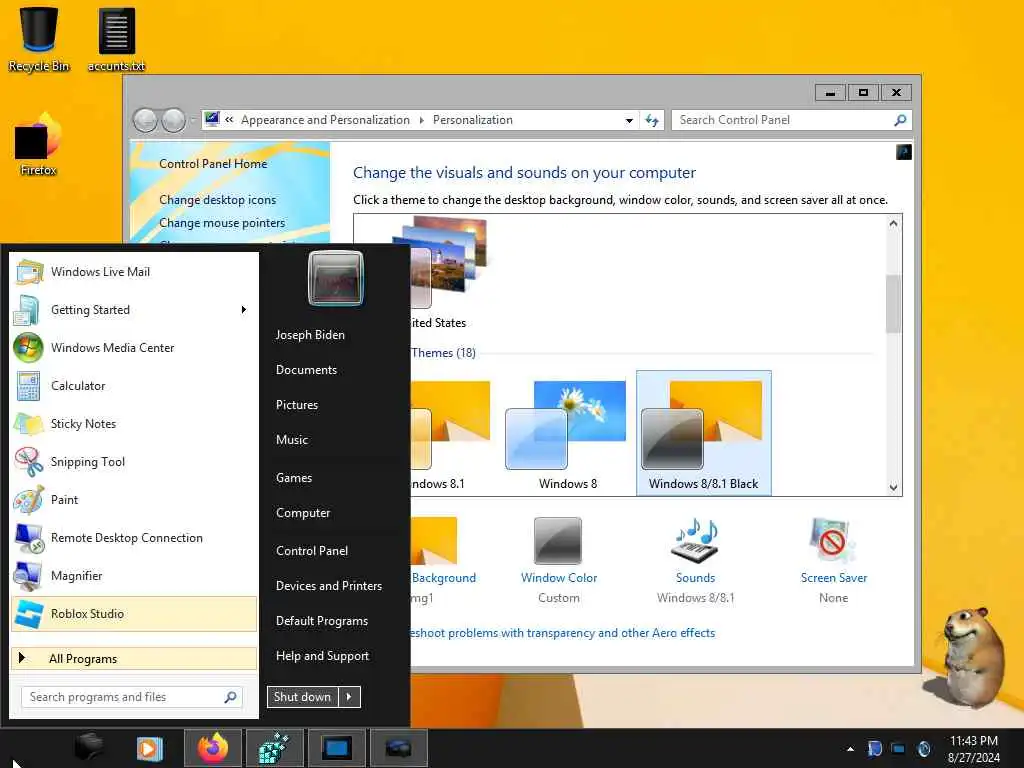Click the refresh button beside address bar

pos(652,120)
